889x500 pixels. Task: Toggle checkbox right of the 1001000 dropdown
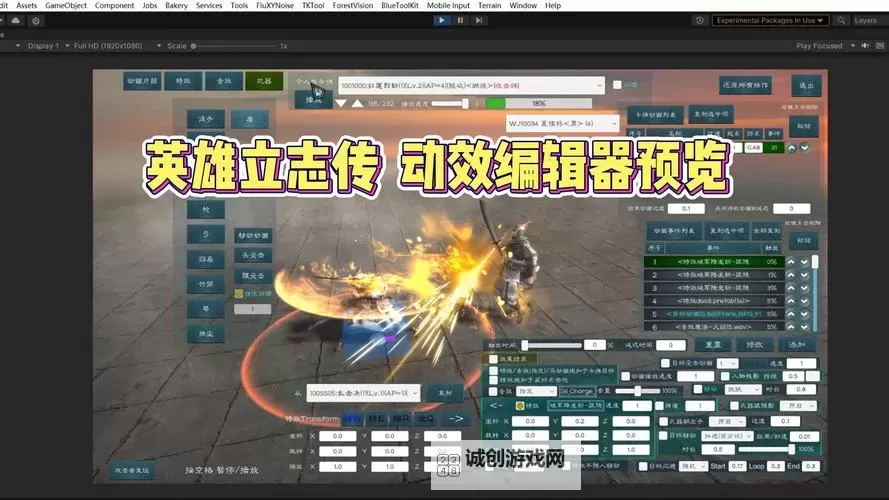pos(617,85)
